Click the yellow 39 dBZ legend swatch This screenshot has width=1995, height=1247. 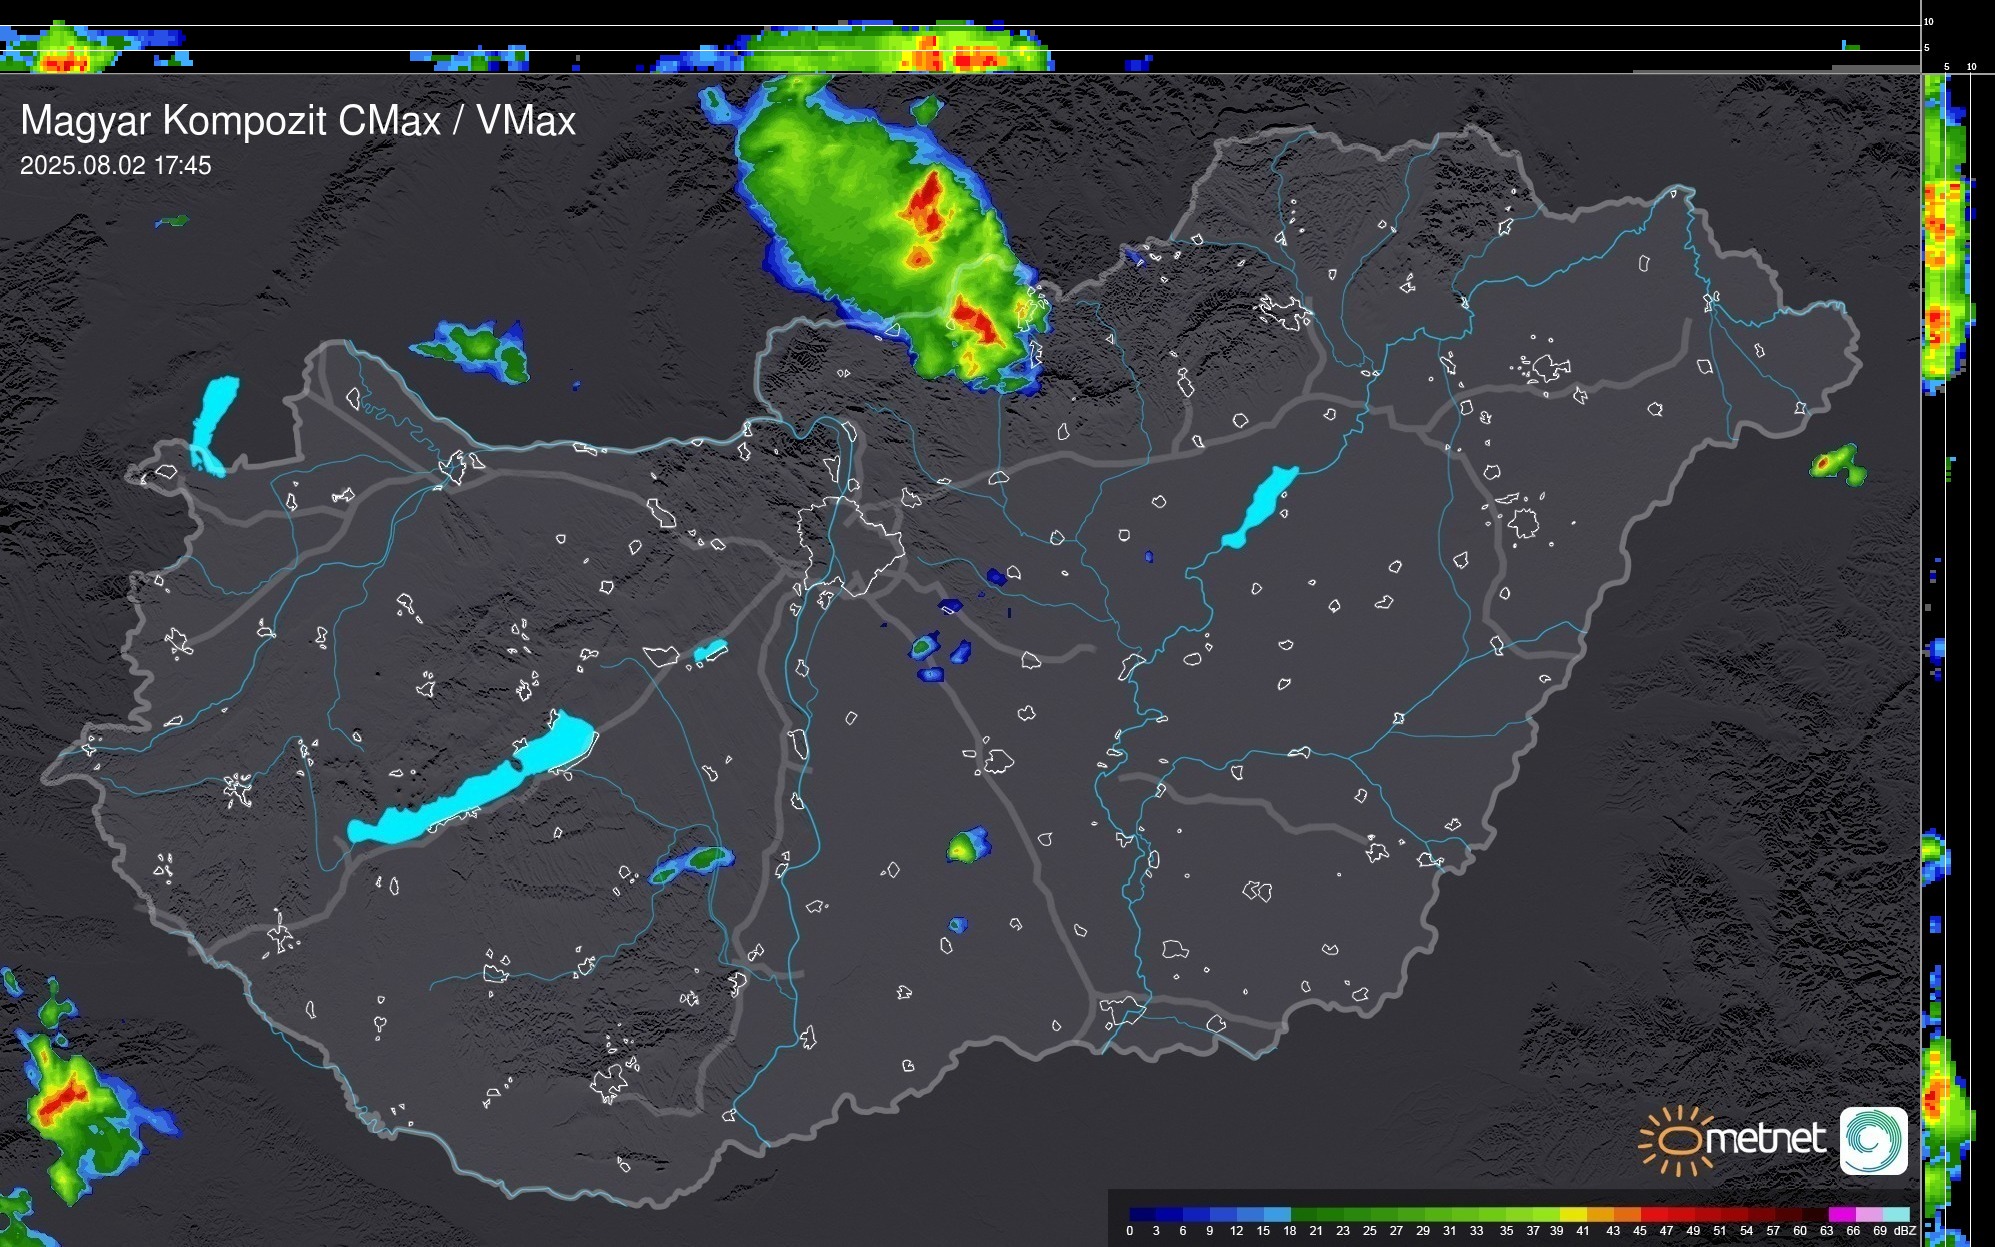pyautogui.click(x=1572, y=1214)
